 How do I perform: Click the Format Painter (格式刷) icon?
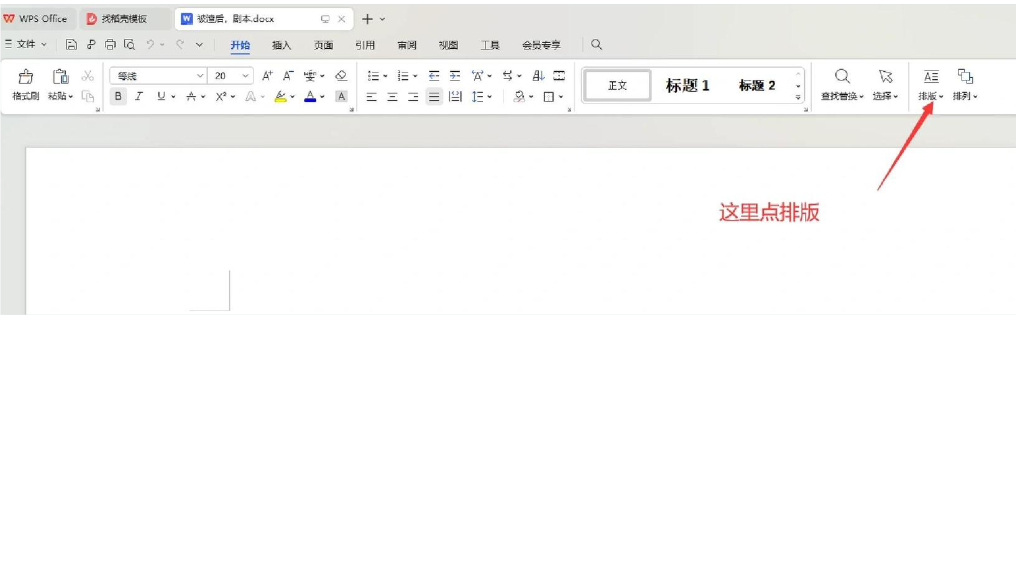tap(26, 77)
